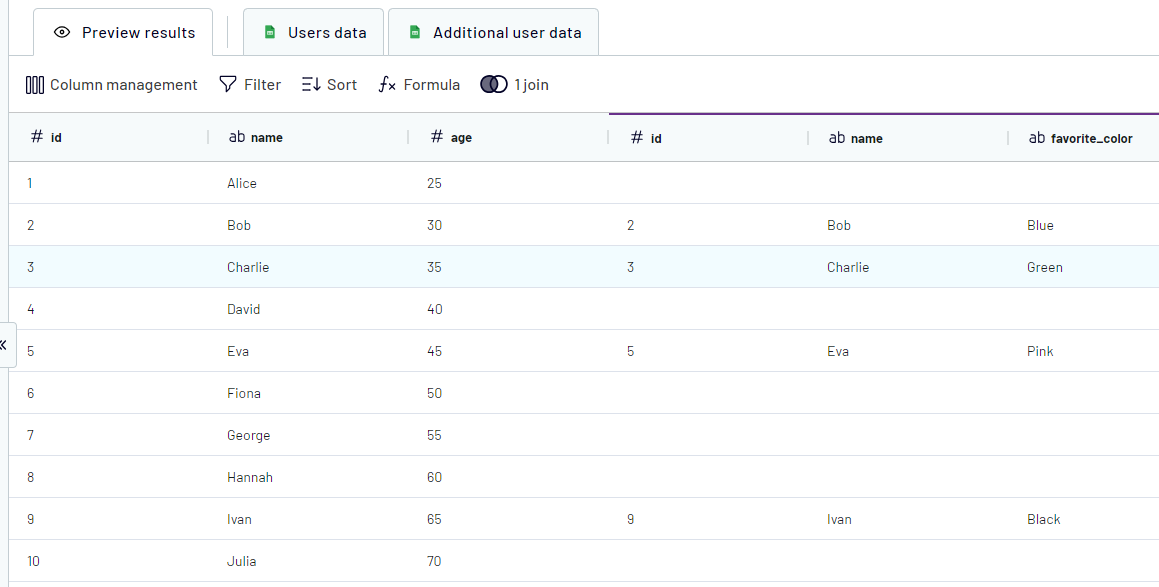Image resolution: width=1159 pixels, height=587 pixels.
Task: Click the Google Sheets icon on Users data
Action: coord(269,33)
